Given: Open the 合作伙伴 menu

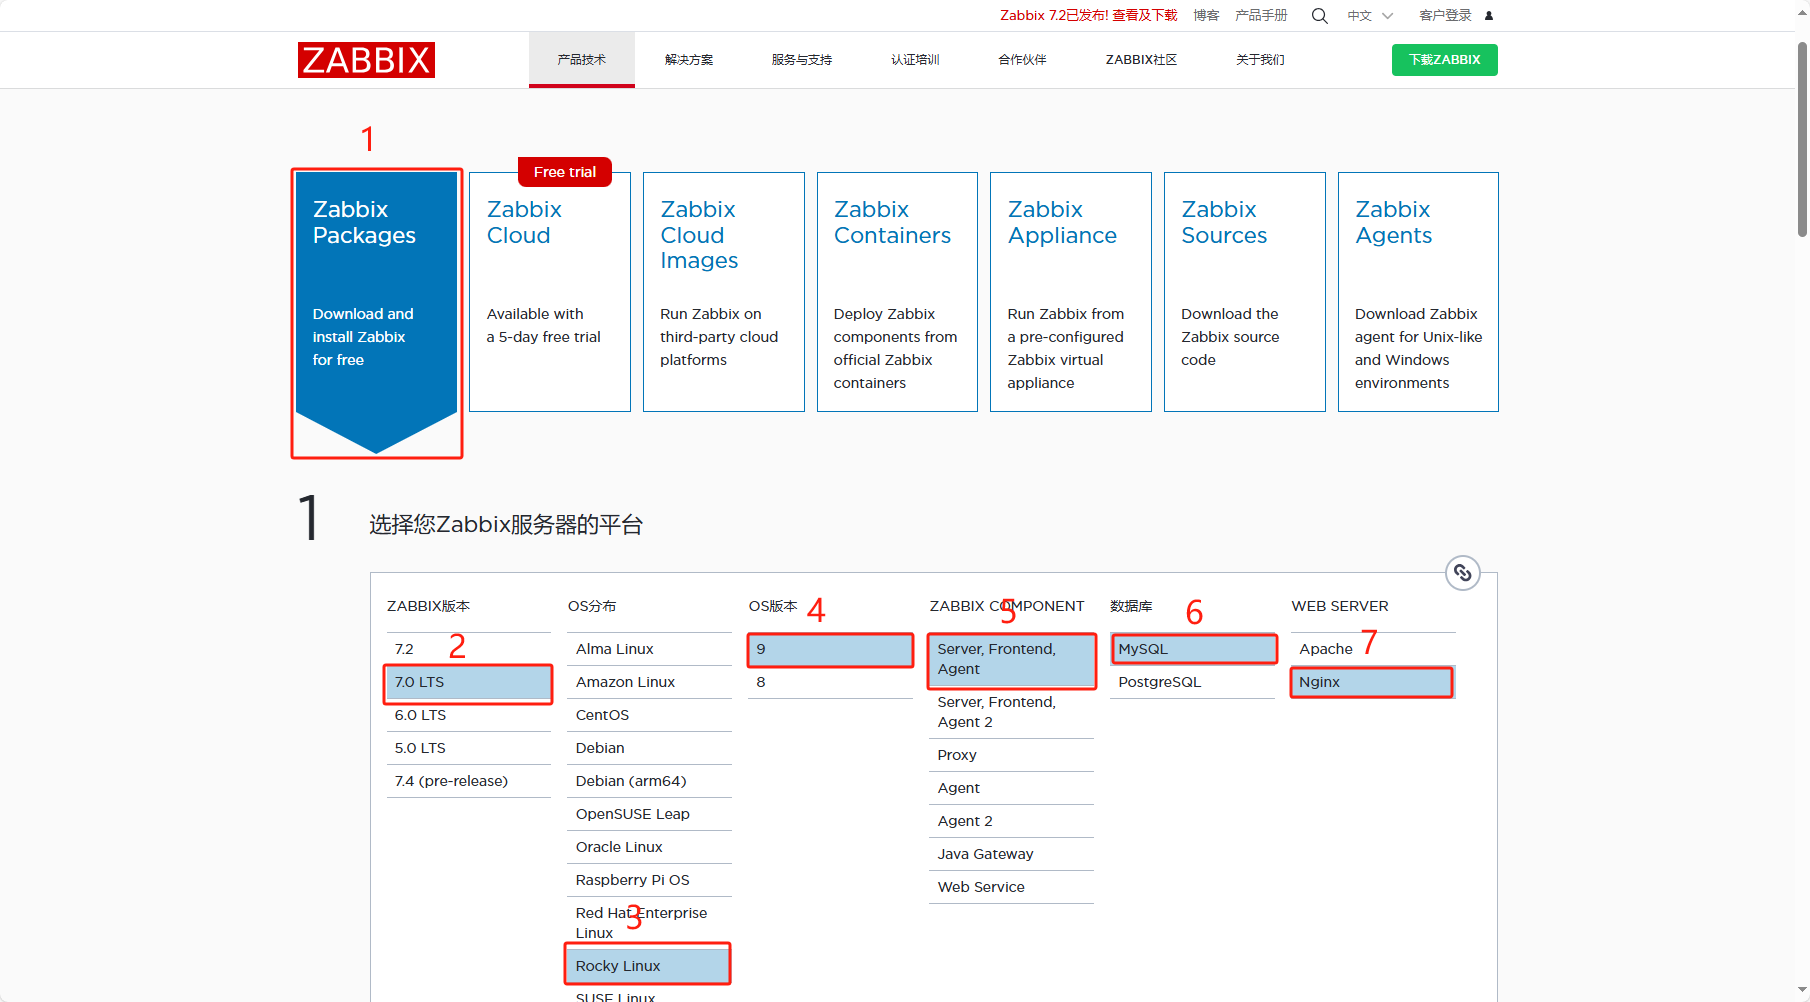Looking at the screenshot, I should pyautogui.click(x=1022, y=60).
